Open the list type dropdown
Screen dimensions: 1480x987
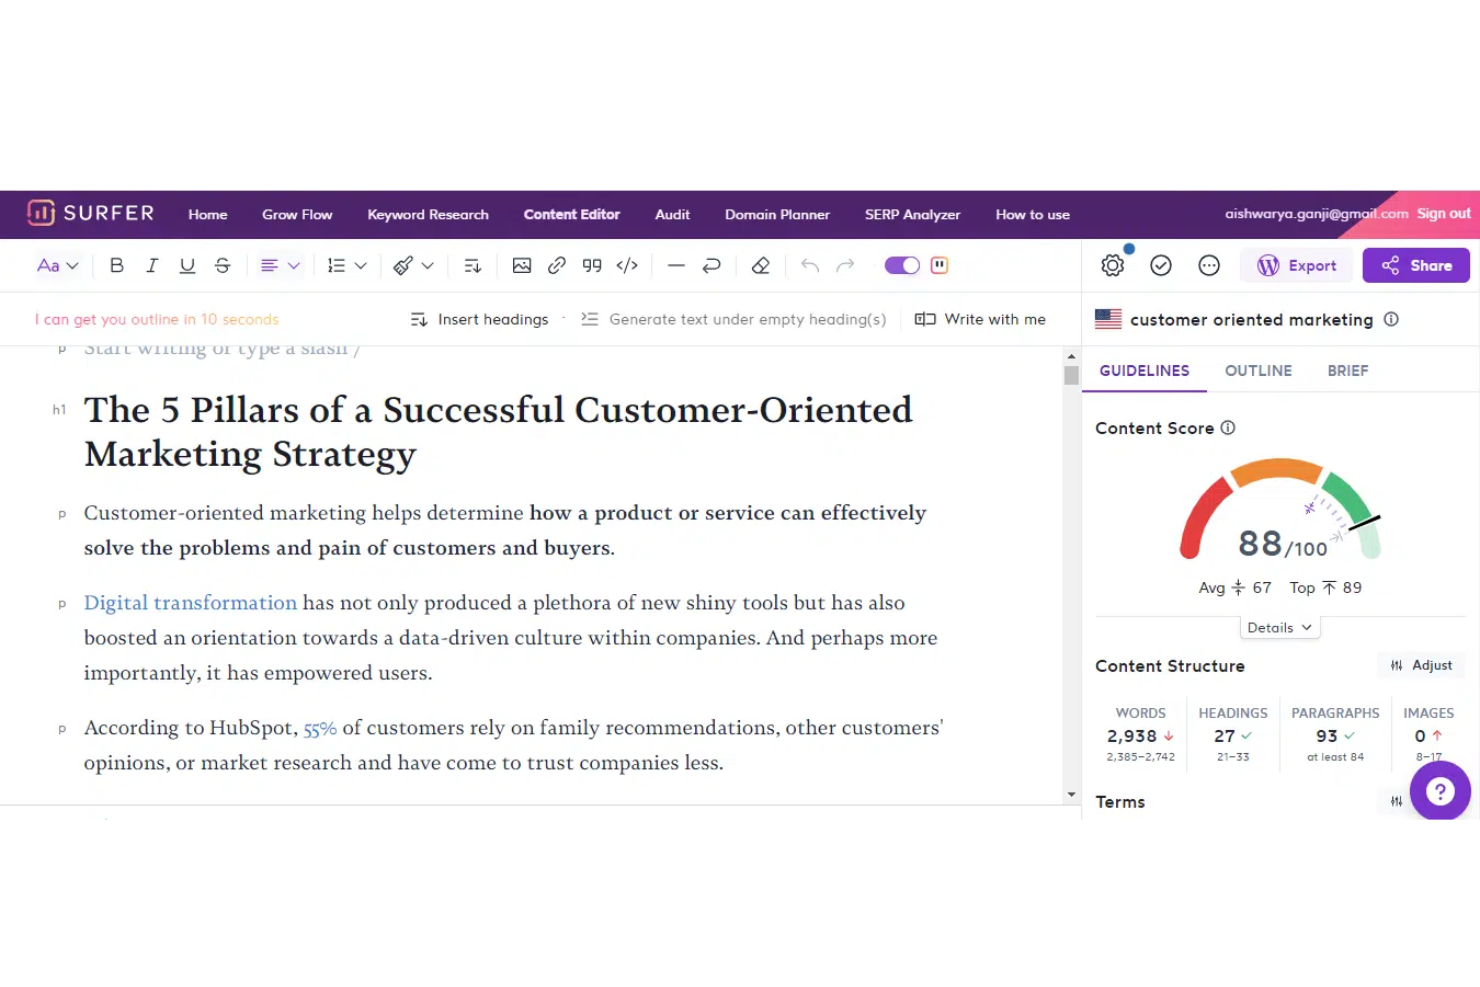[x=347, y=265]
